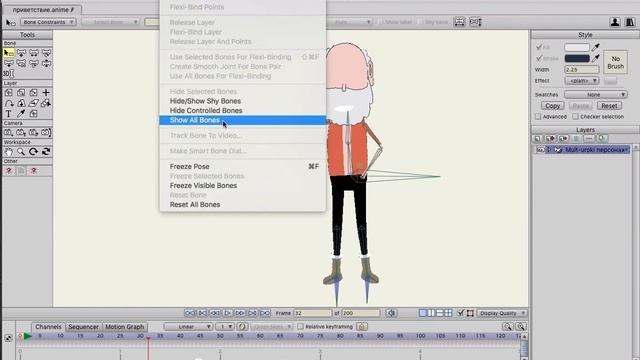
Task: Open the Display Quality dropdown
Action: tap(502, 313)
